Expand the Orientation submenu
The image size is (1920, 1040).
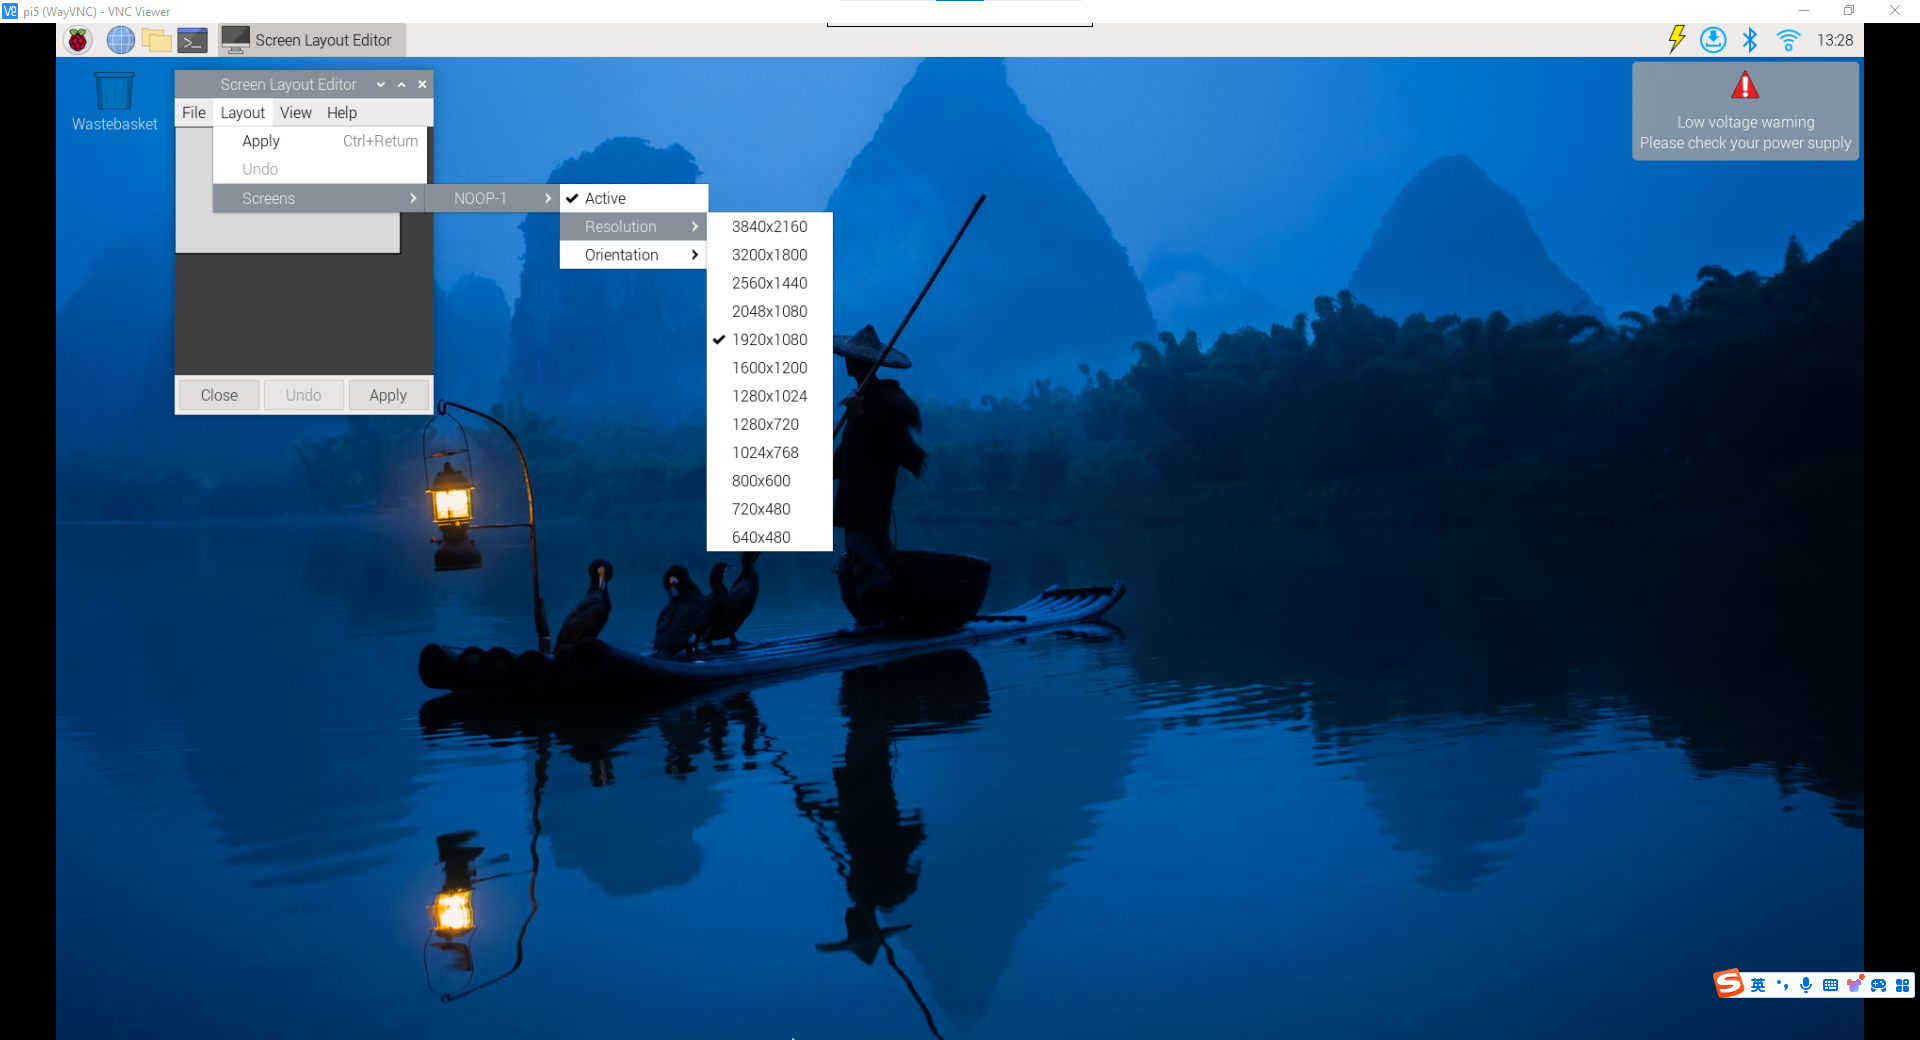coord(633,255)
